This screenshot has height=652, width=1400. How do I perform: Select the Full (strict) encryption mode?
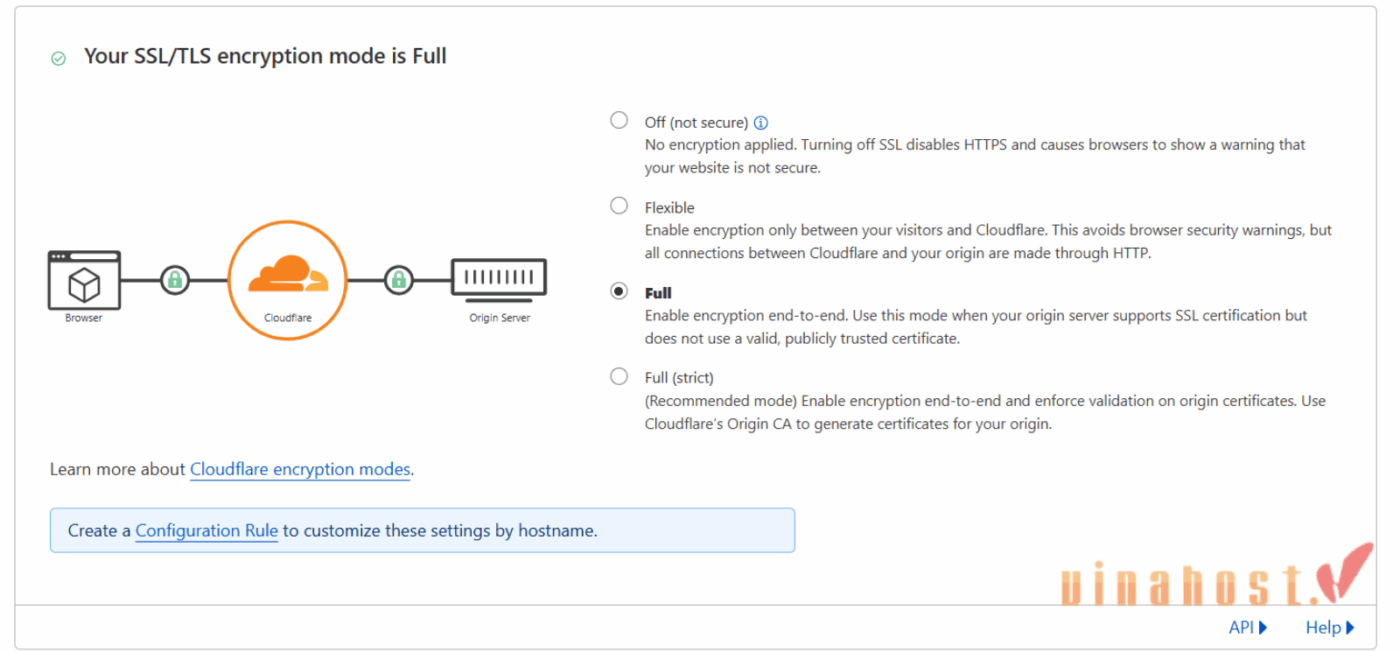[619, 375]
